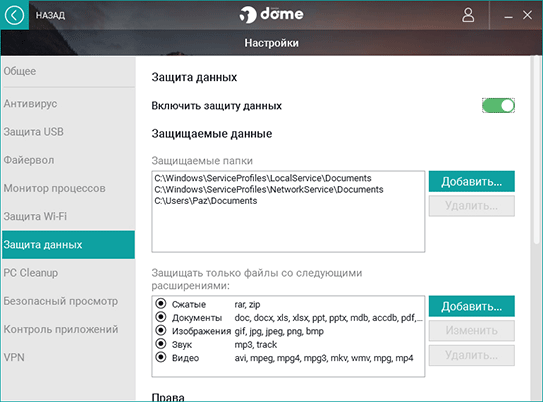This screenshot has width=543, height=402.
Task: Click Добавить next to protected folders
Action: (472, 181)
